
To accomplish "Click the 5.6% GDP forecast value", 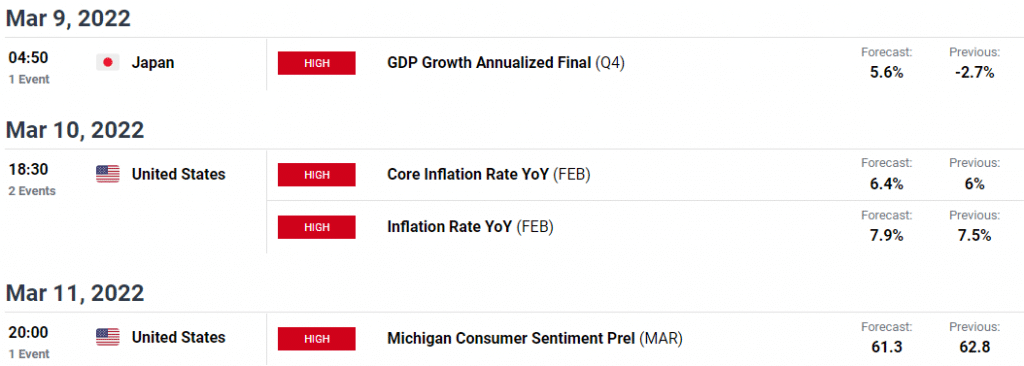I will point(886,73).
